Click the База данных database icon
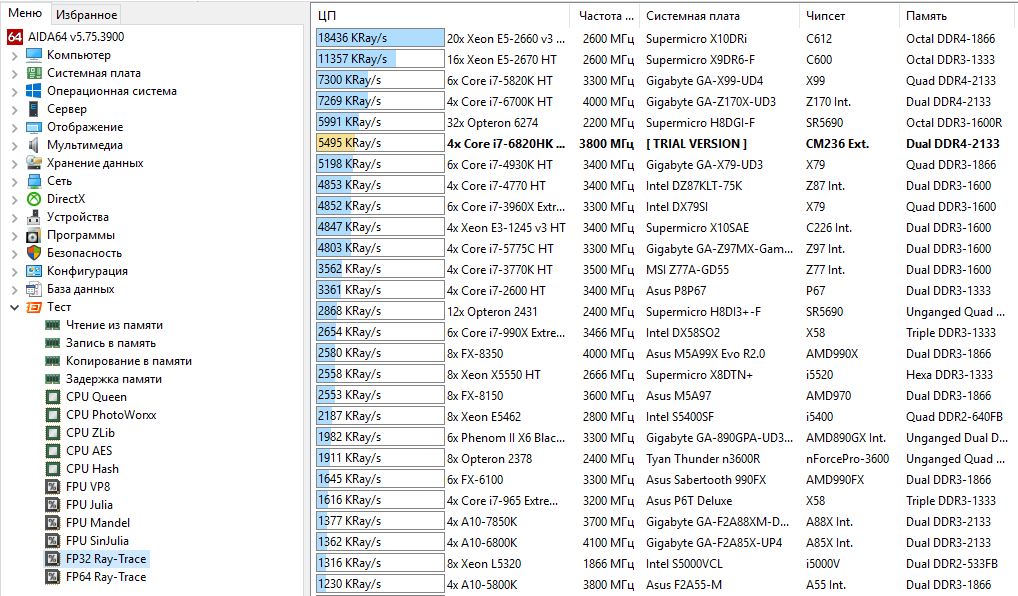 [x=34, y=289]
